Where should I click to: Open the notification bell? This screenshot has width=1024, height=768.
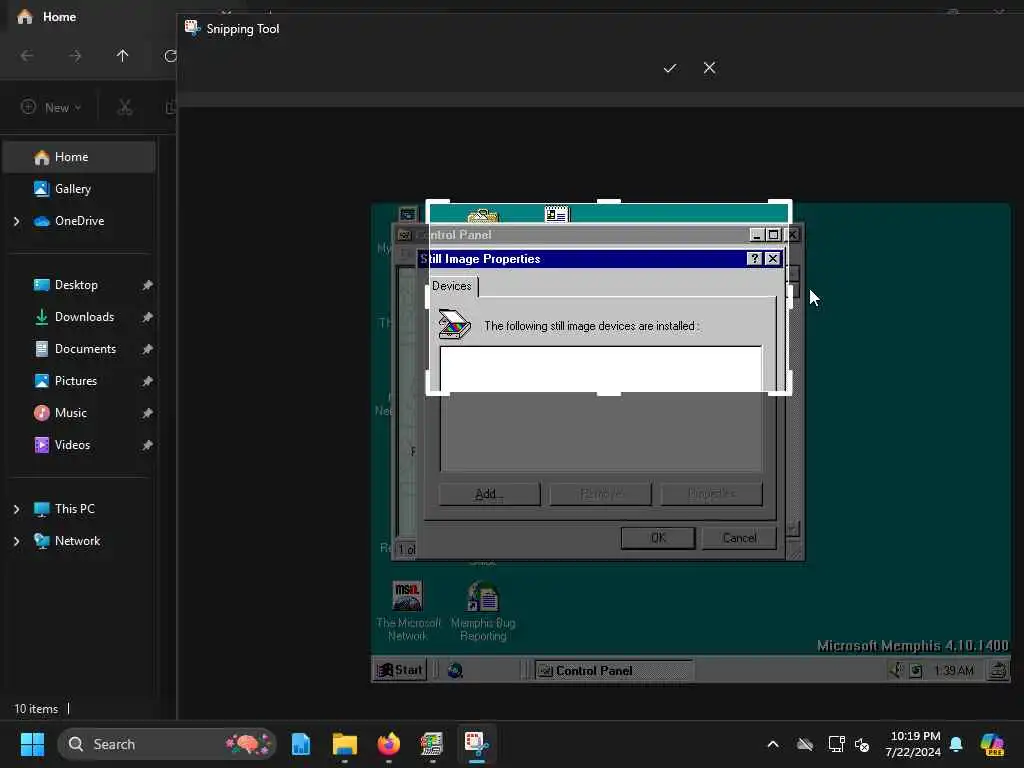click(x=956, y=744)
